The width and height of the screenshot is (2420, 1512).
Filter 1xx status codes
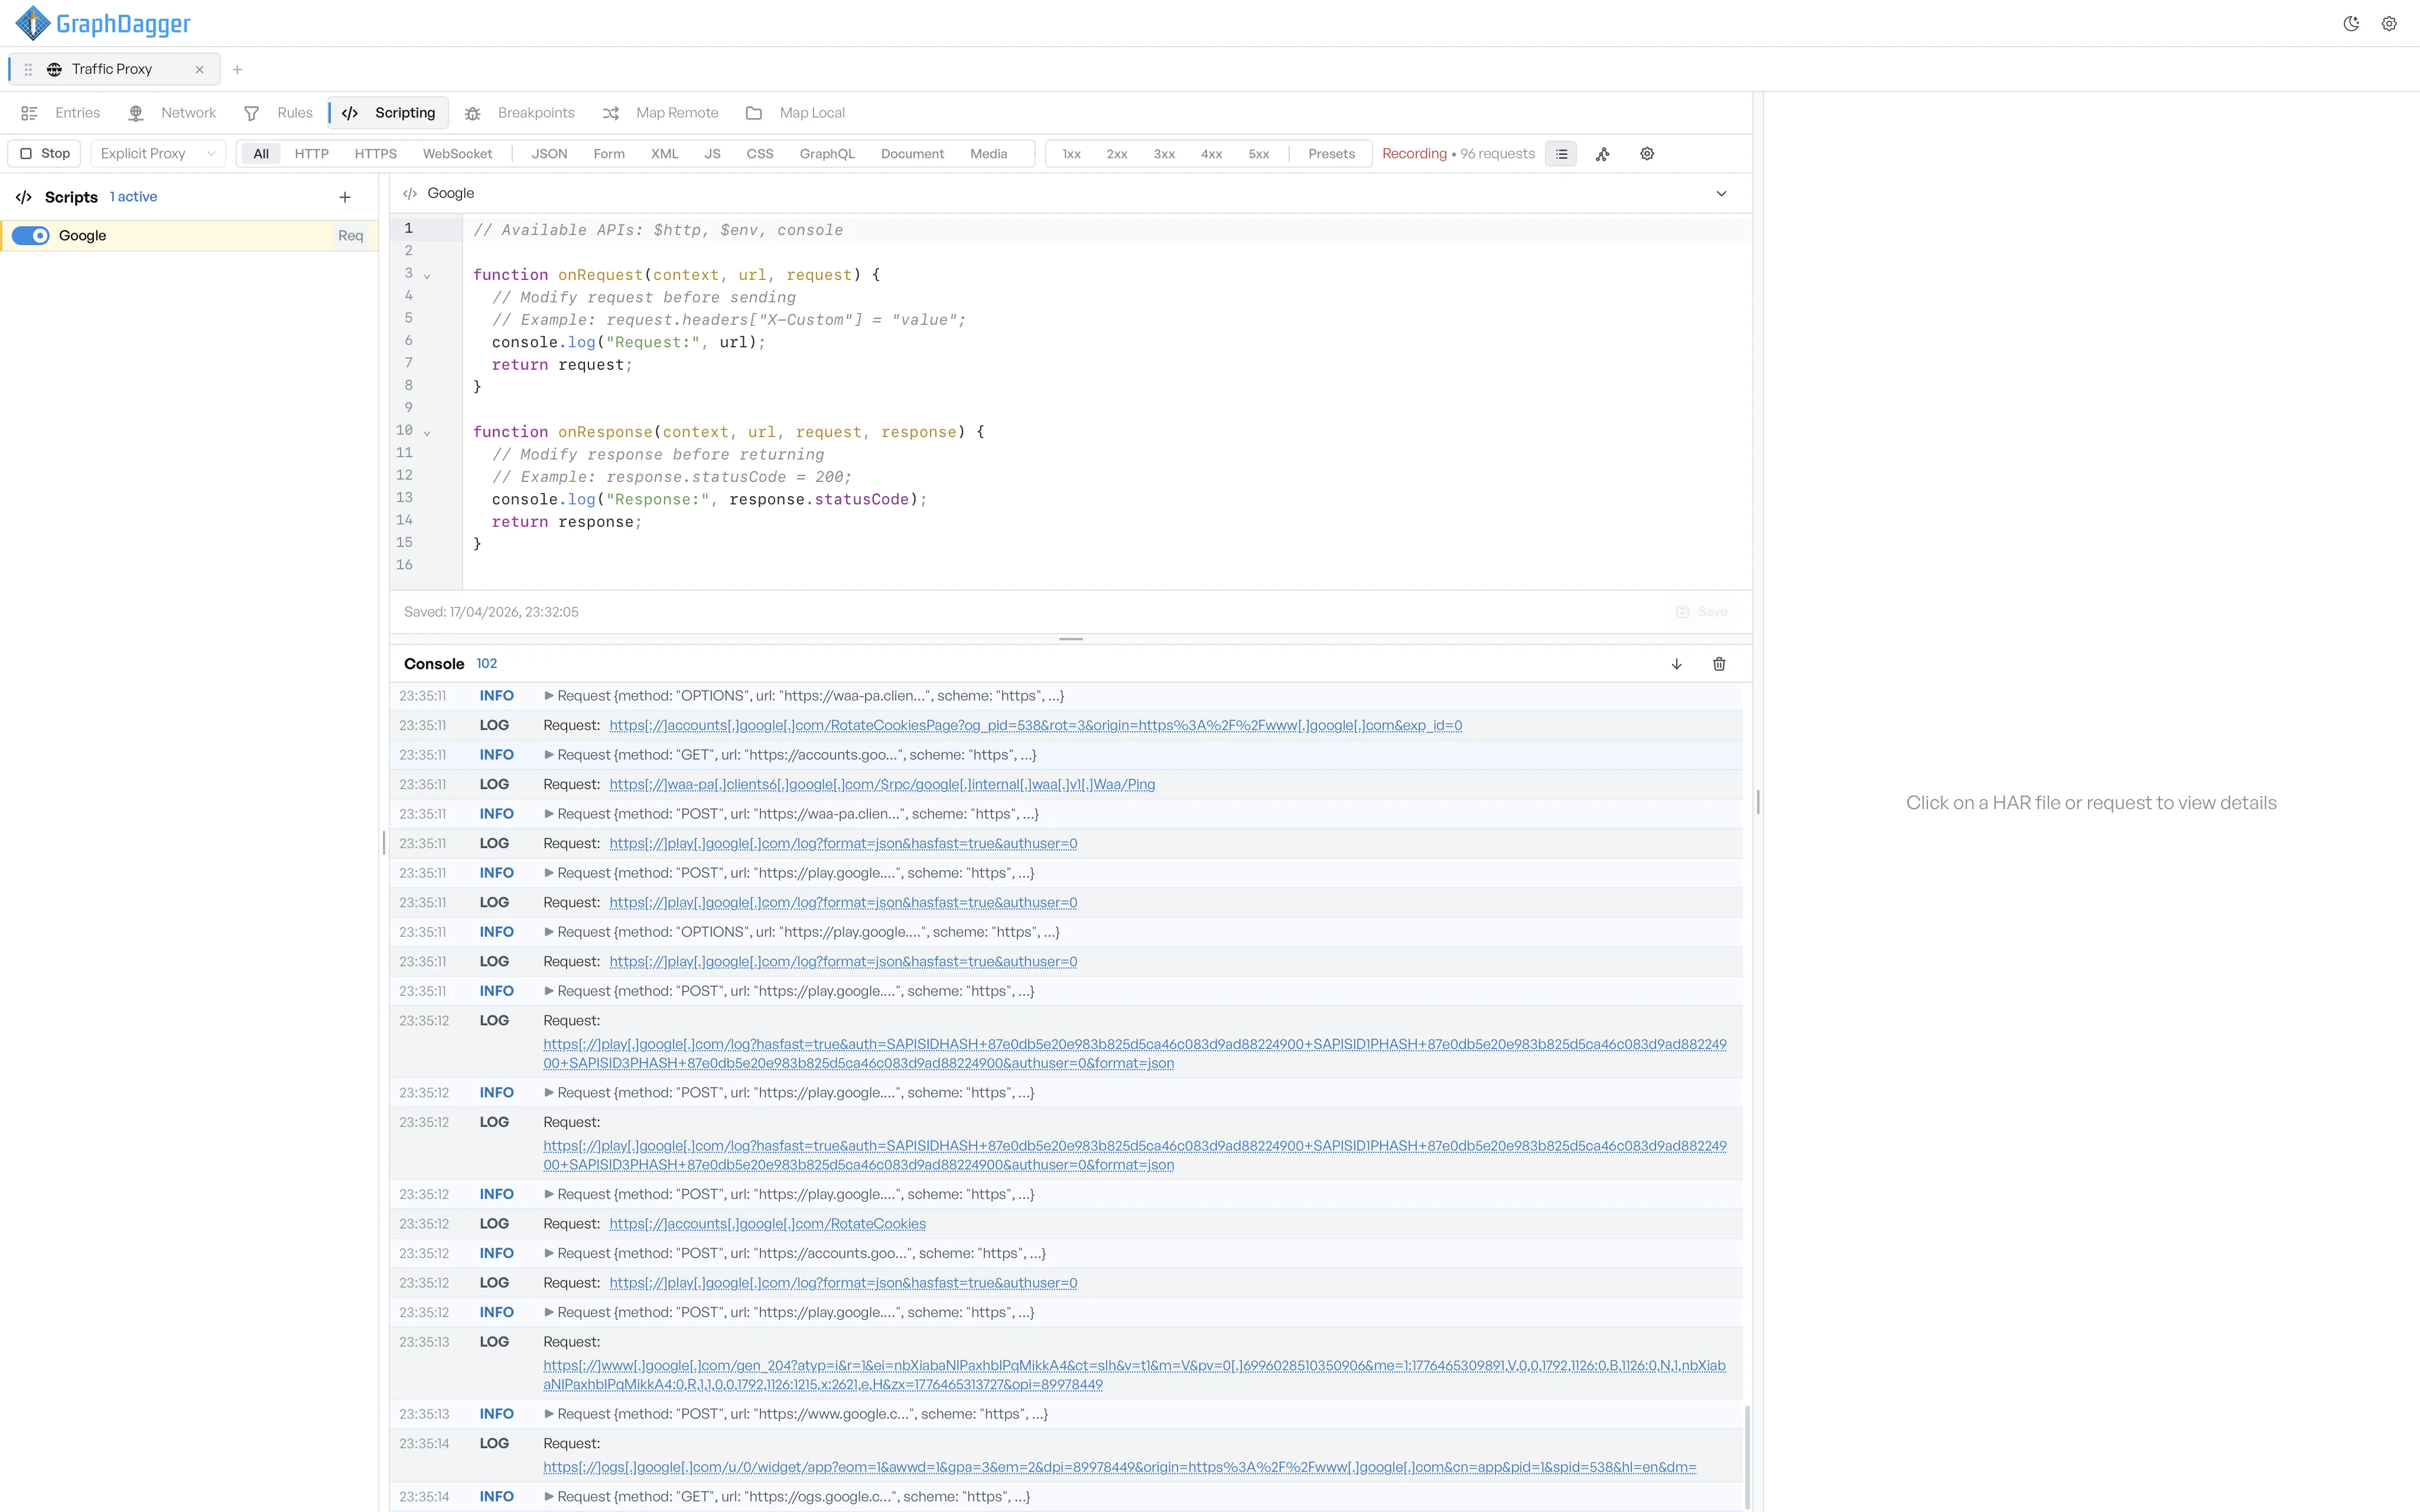click(x=1072, y=154)
